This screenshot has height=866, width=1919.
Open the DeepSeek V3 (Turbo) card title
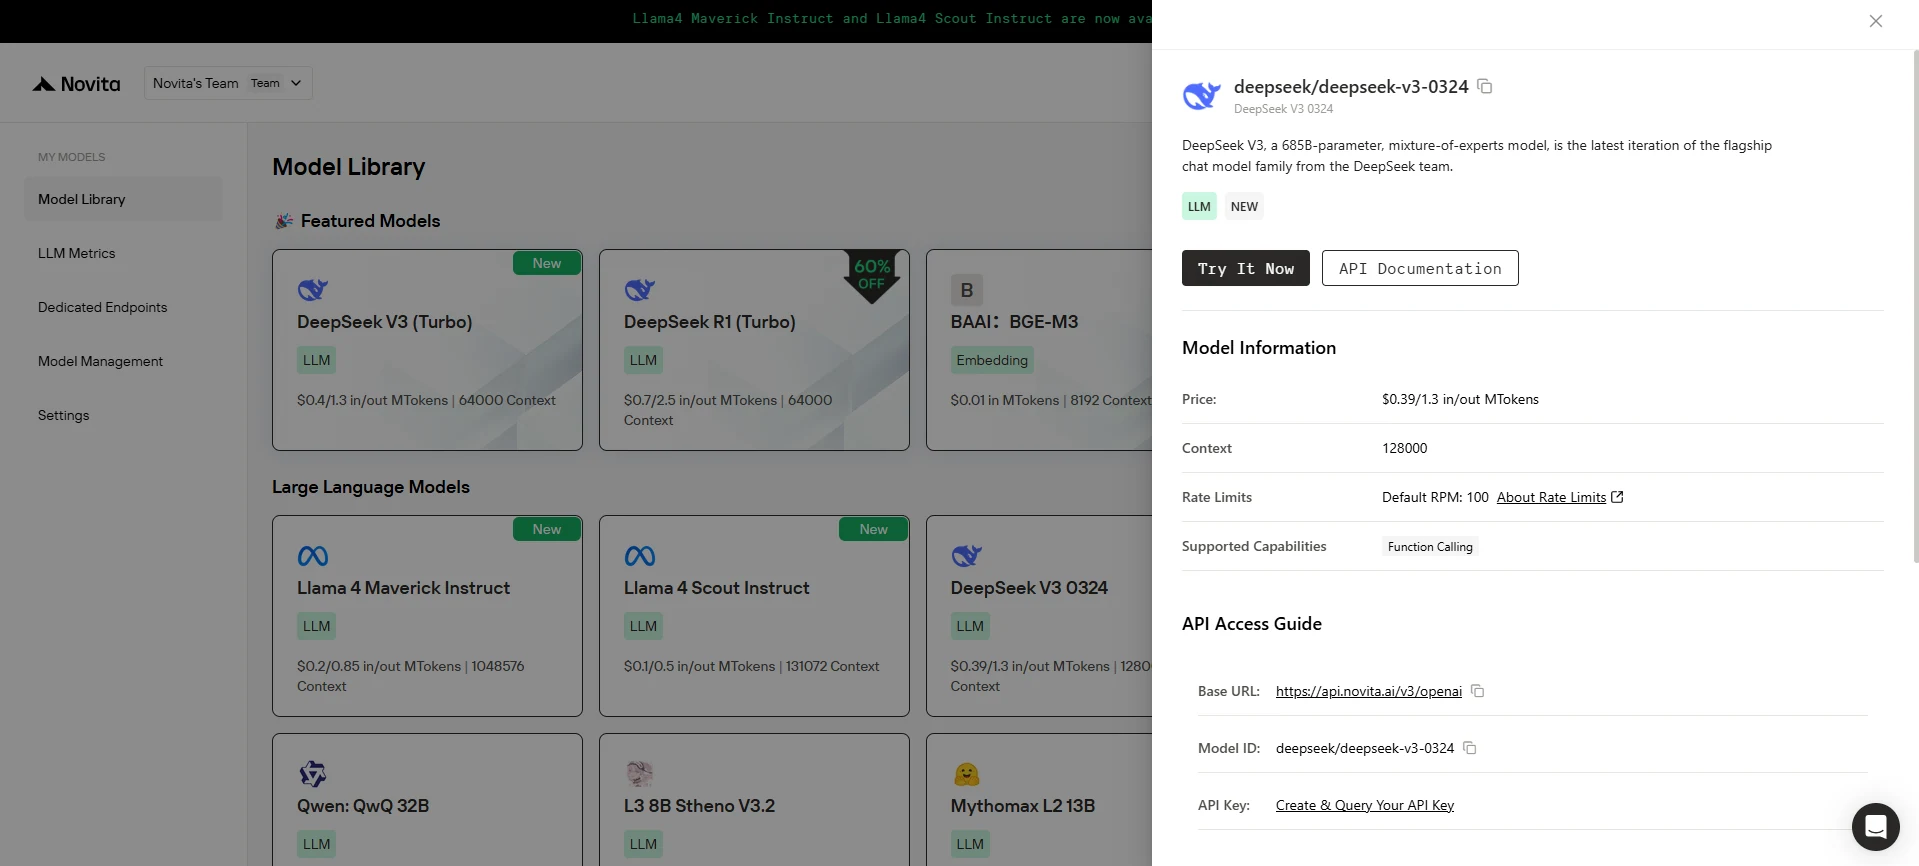tap(385, 322)
